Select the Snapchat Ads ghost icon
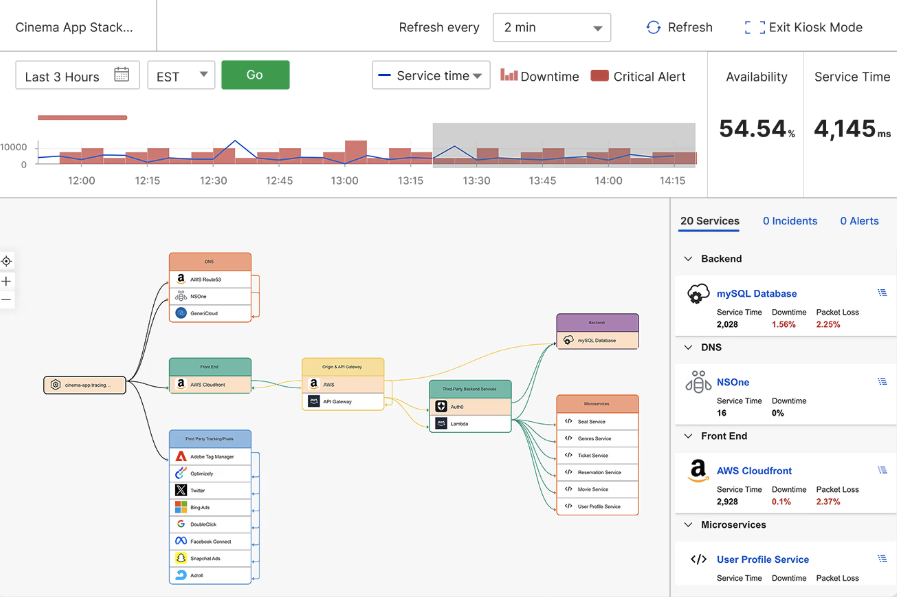 181,558
